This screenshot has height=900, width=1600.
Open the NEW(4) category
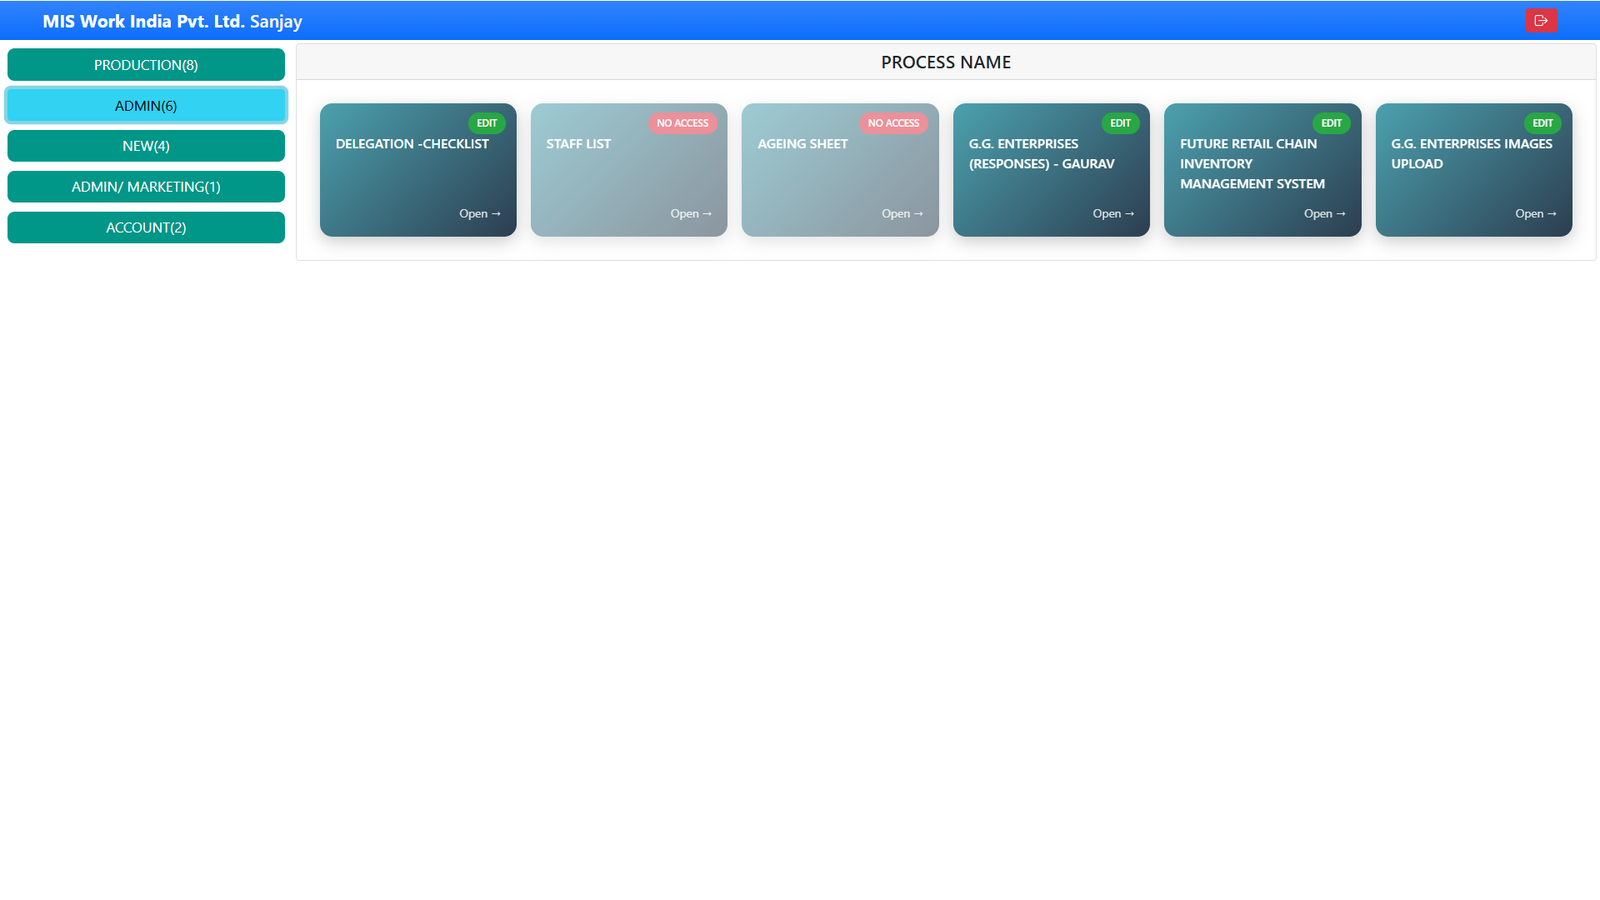coord(146,146)
